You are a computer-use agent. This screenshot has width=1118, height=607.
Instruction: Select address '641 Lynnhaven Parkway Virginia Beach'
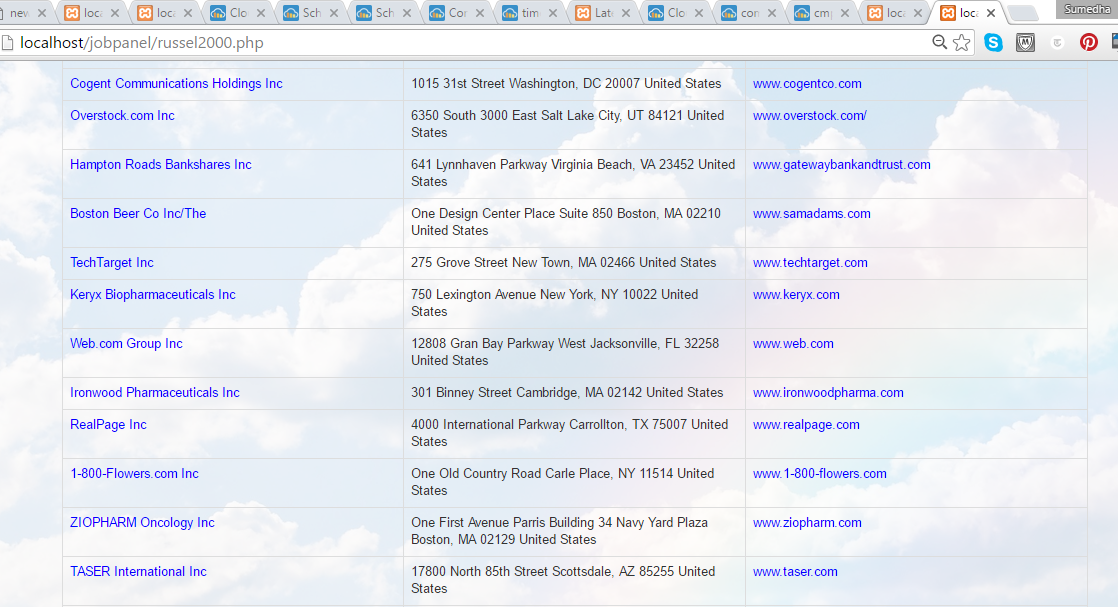tap(522, 165)
